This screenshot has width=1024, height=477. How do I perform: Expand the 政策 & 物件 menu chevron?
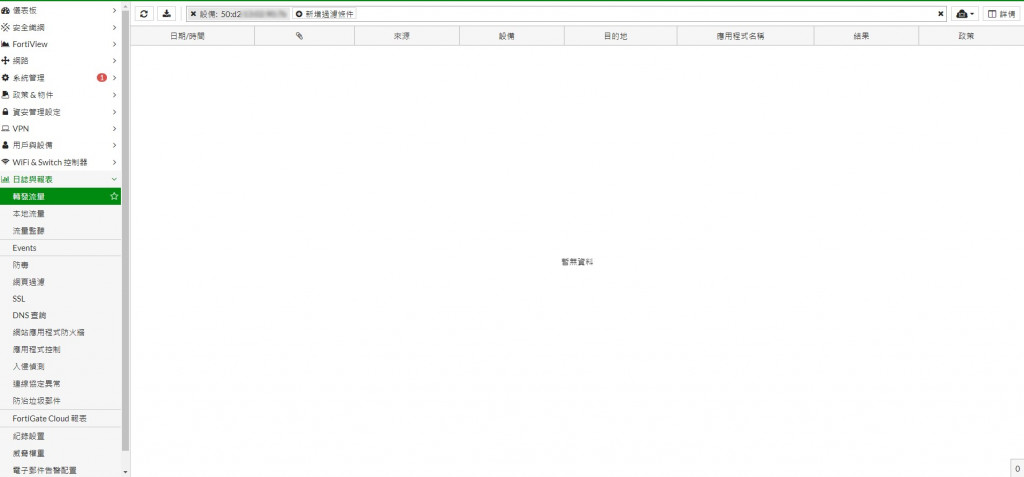click(114, 95)
